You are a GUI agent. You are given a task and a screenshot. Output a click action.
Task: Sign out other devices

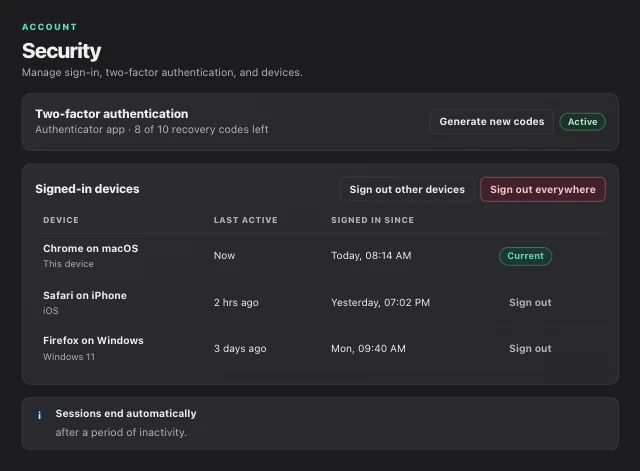tap(407, 189)
